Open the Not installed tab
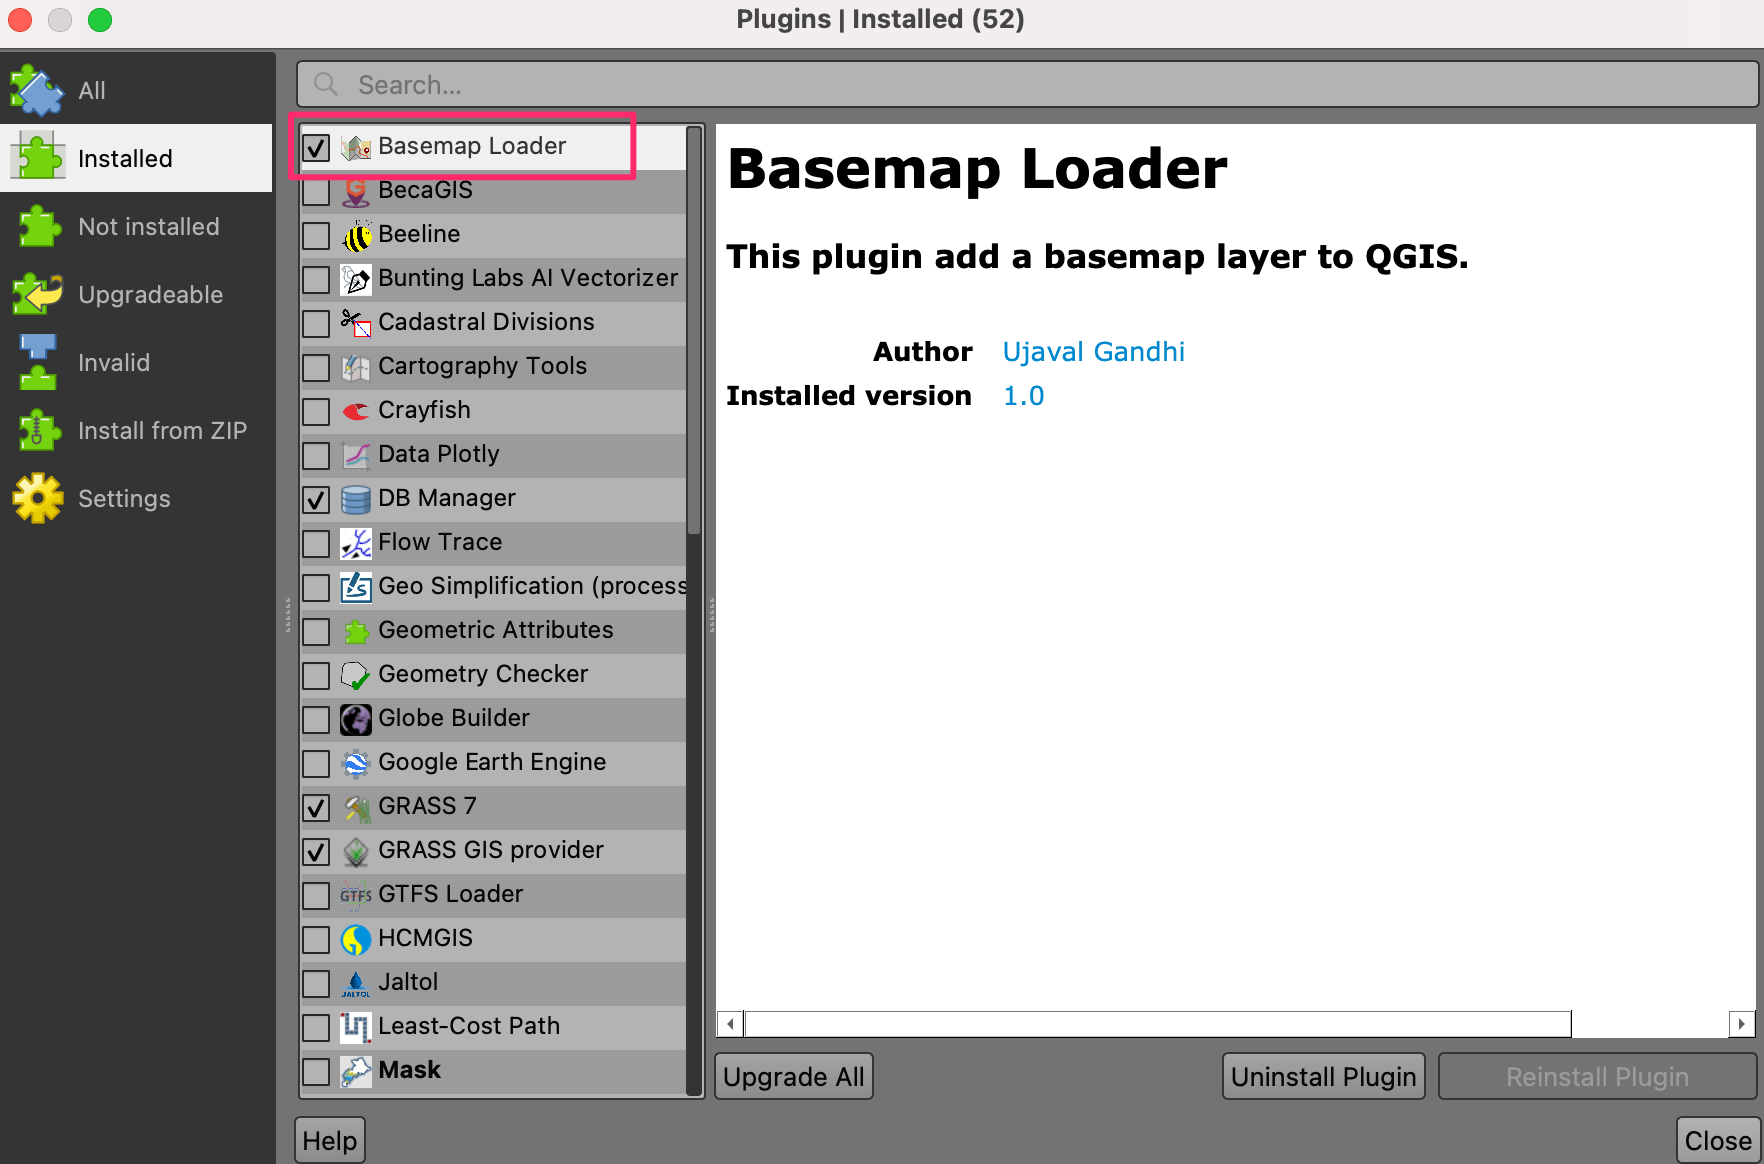The width and height of the screenshot is (1764, 1164). click(x=136, y=226)
